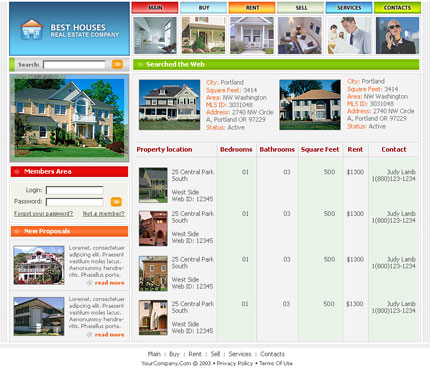Open the RENT navigation tab
This screenshot has width=430, height=372.
[x=252, y=7]
